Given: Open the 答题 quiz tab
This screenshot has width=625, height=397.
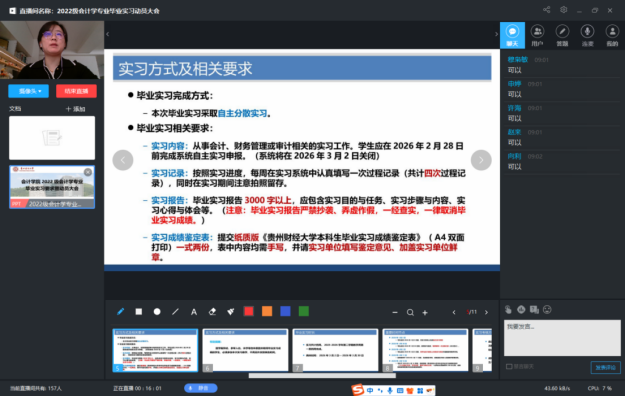Looking at the screenshot, I should [x=562, y=35].
